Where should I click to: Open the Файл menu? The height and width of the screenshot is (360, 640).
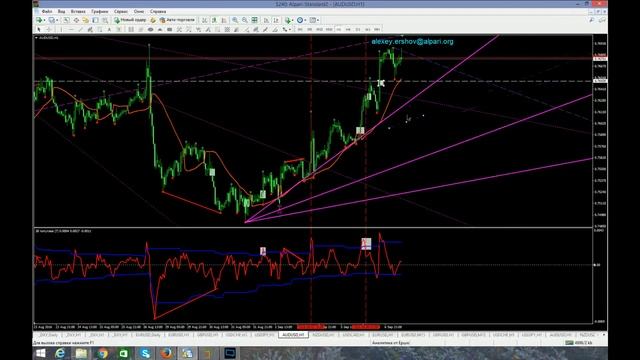[47, 11]
